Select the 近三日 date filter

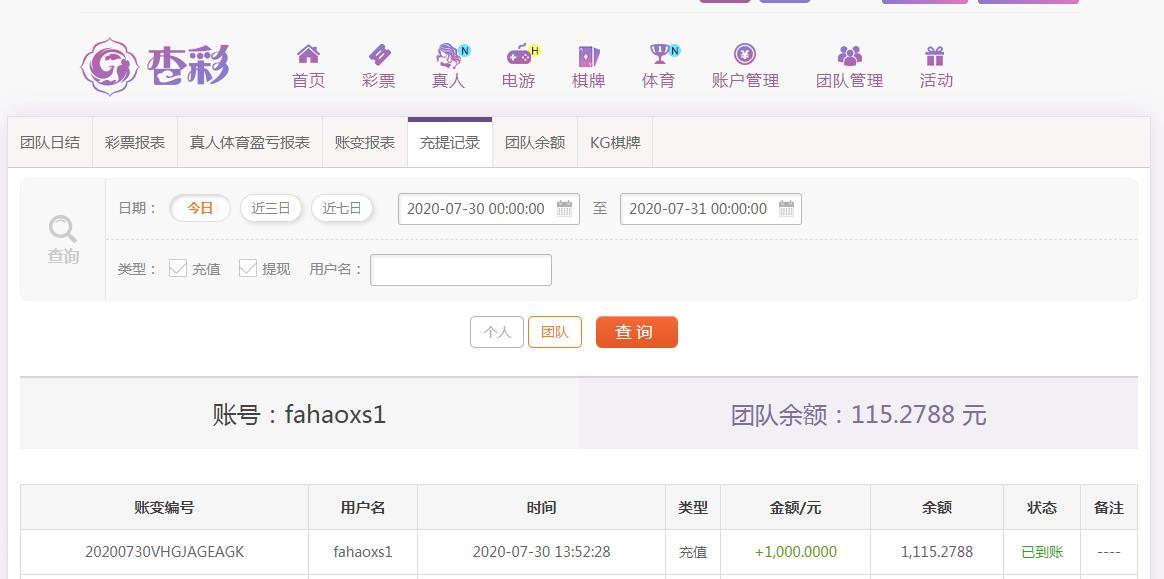point(270,209)
